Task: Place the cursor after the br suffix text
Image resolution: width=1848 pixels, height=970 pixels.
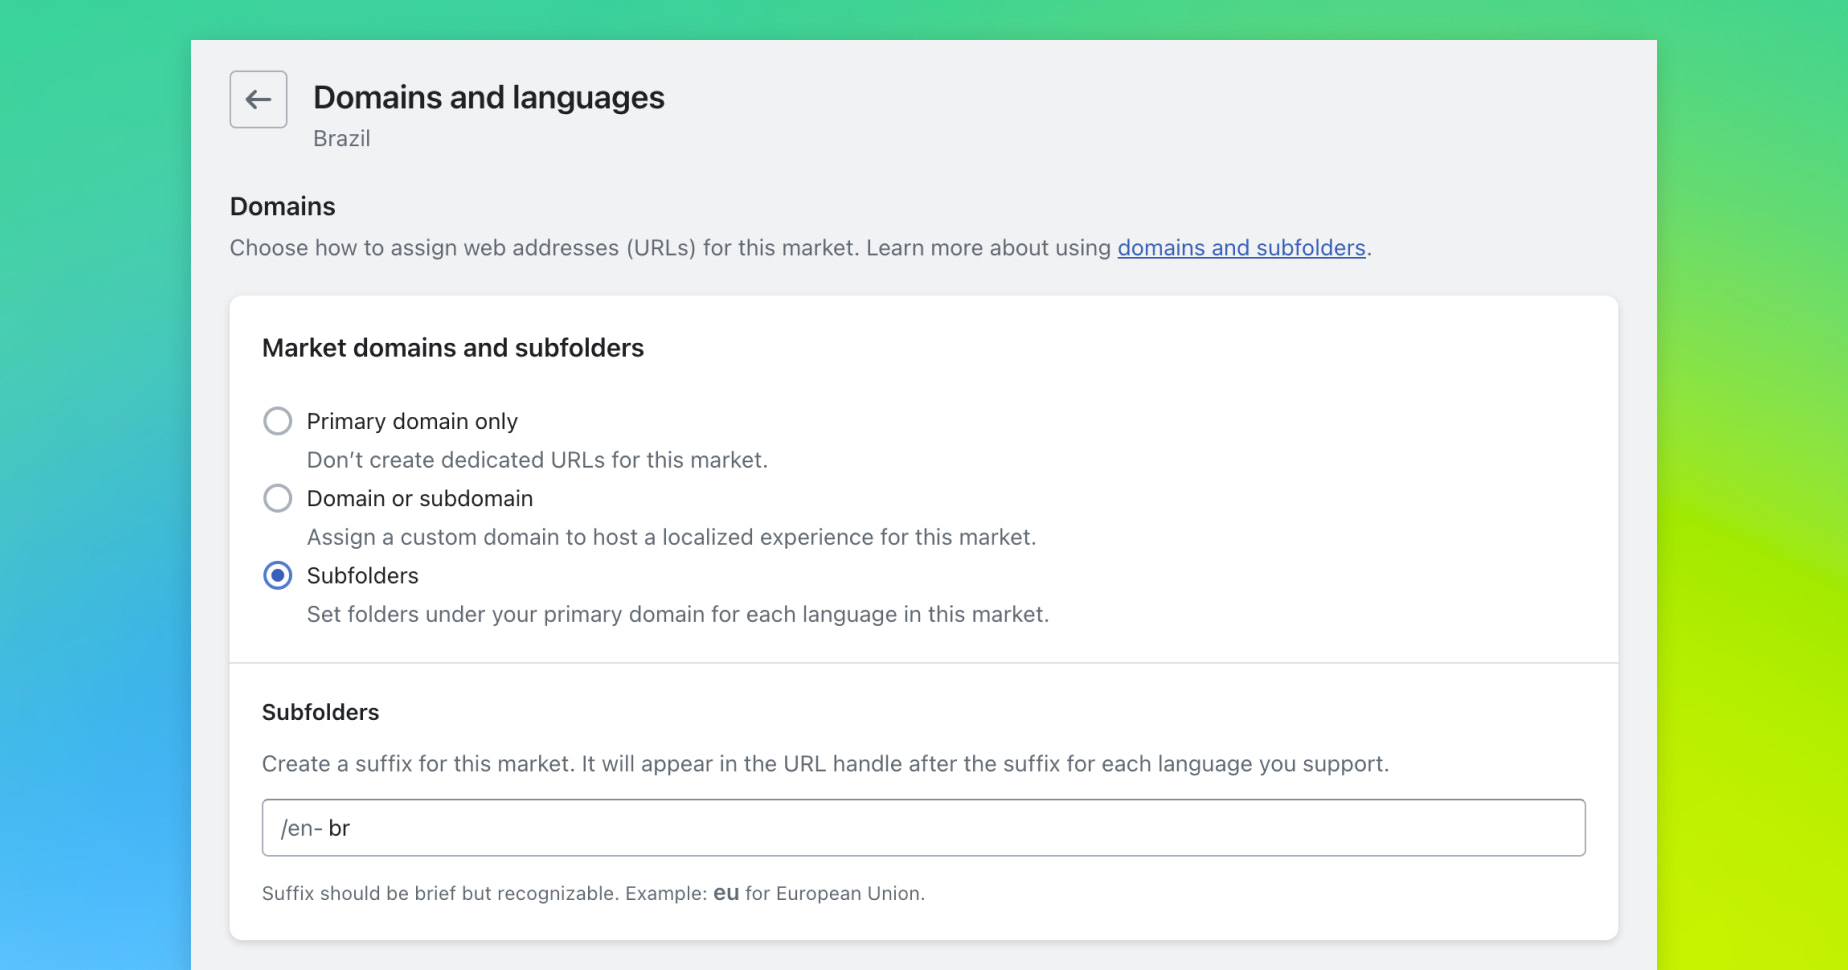Action: [x=355, y=828]
